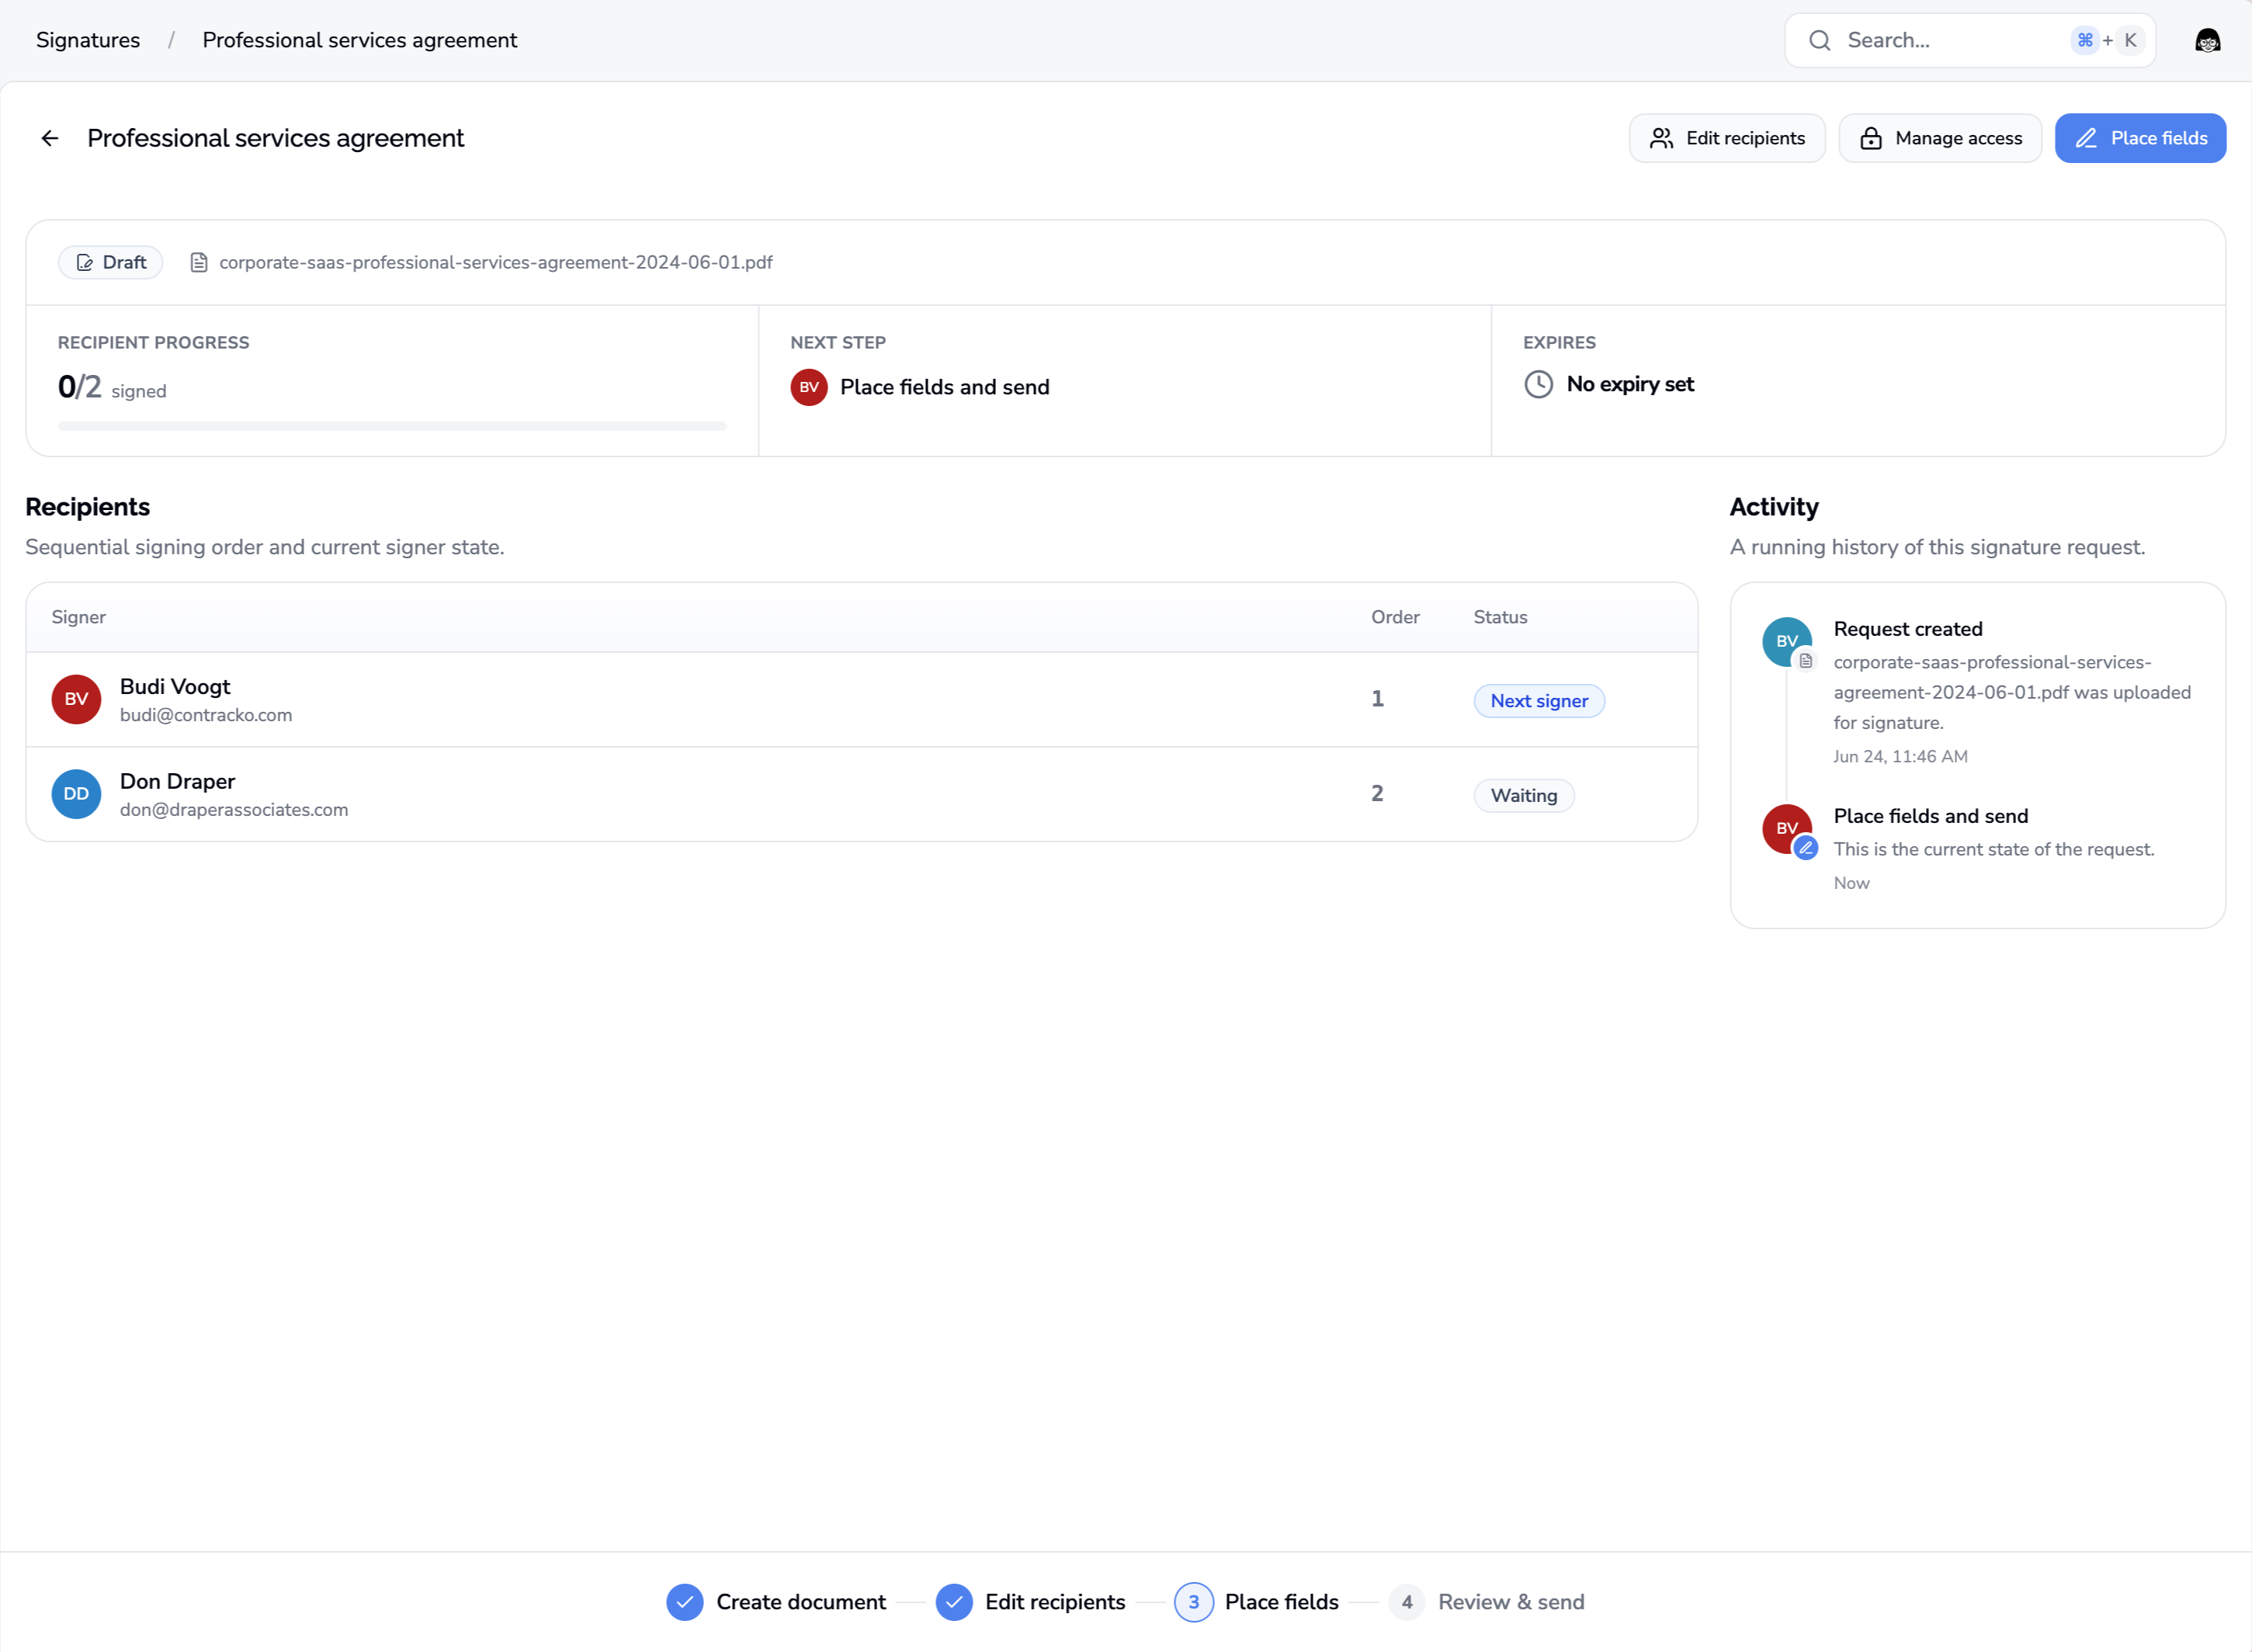Click Don Draper's DD avatar
The image size is (2252, 1652).
tap(76, 794)
